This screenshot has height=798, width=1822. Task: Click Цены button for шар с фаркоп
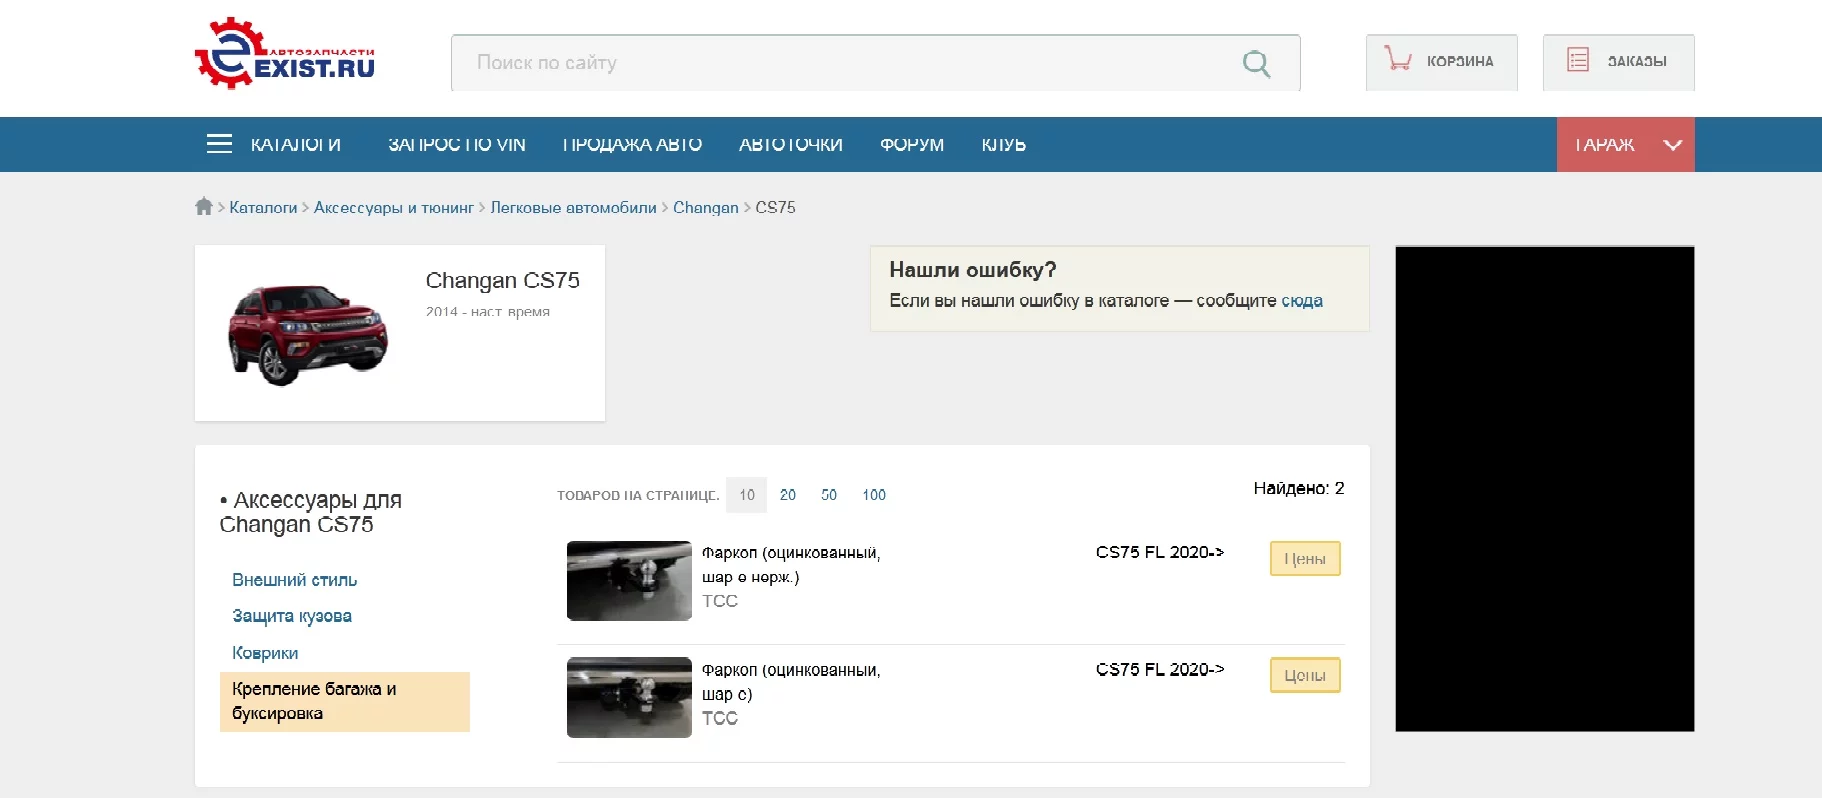(x=1305, y=675)
